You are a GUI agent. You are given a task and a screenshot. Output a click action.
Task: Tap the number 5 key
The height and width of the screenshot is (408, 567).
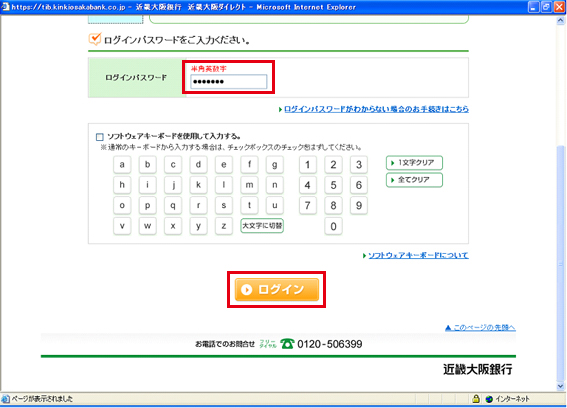(x=333, y=185)
